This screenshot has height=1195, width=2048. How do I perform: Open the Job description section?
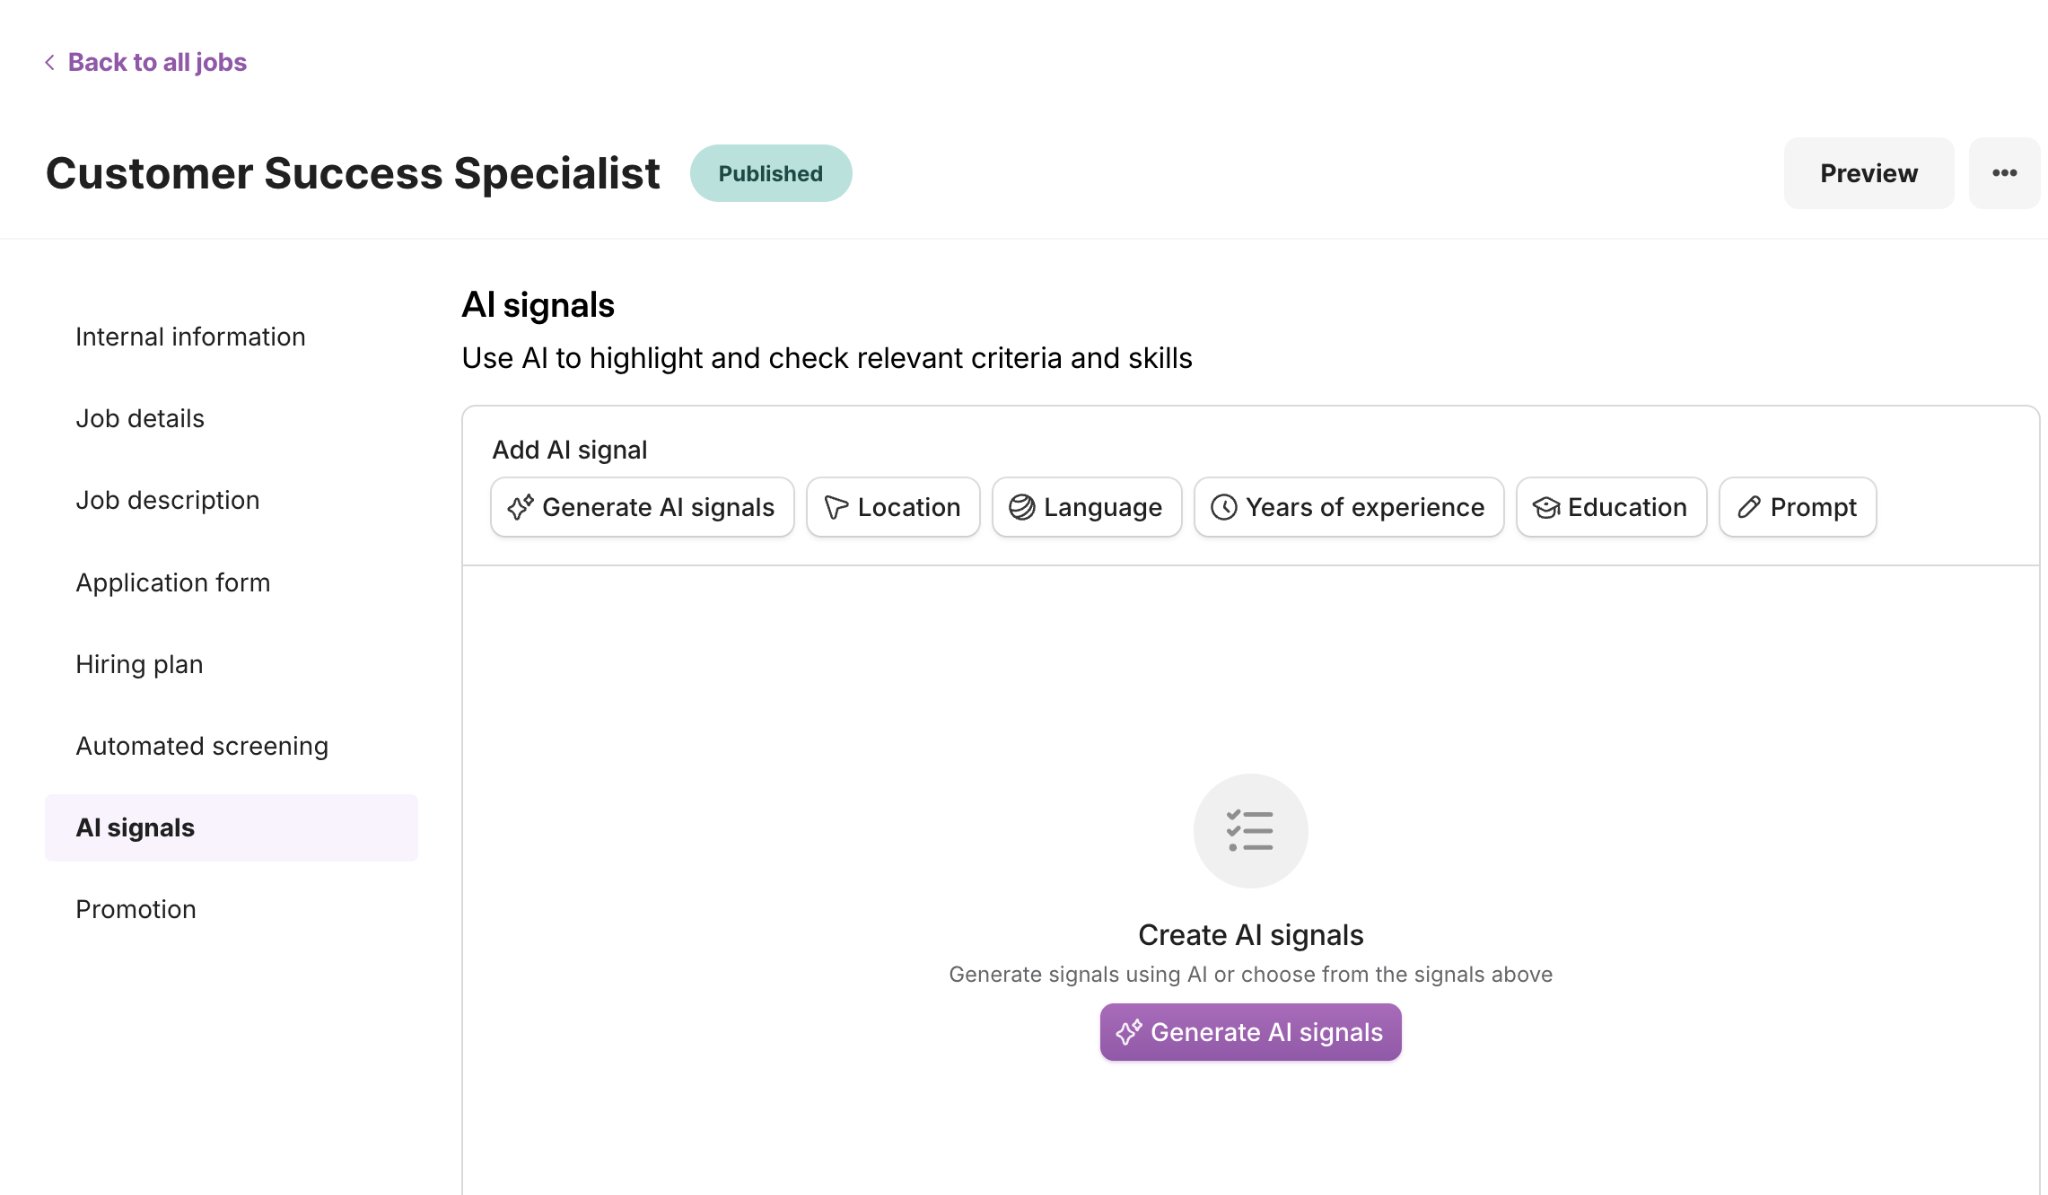(168, 500)
